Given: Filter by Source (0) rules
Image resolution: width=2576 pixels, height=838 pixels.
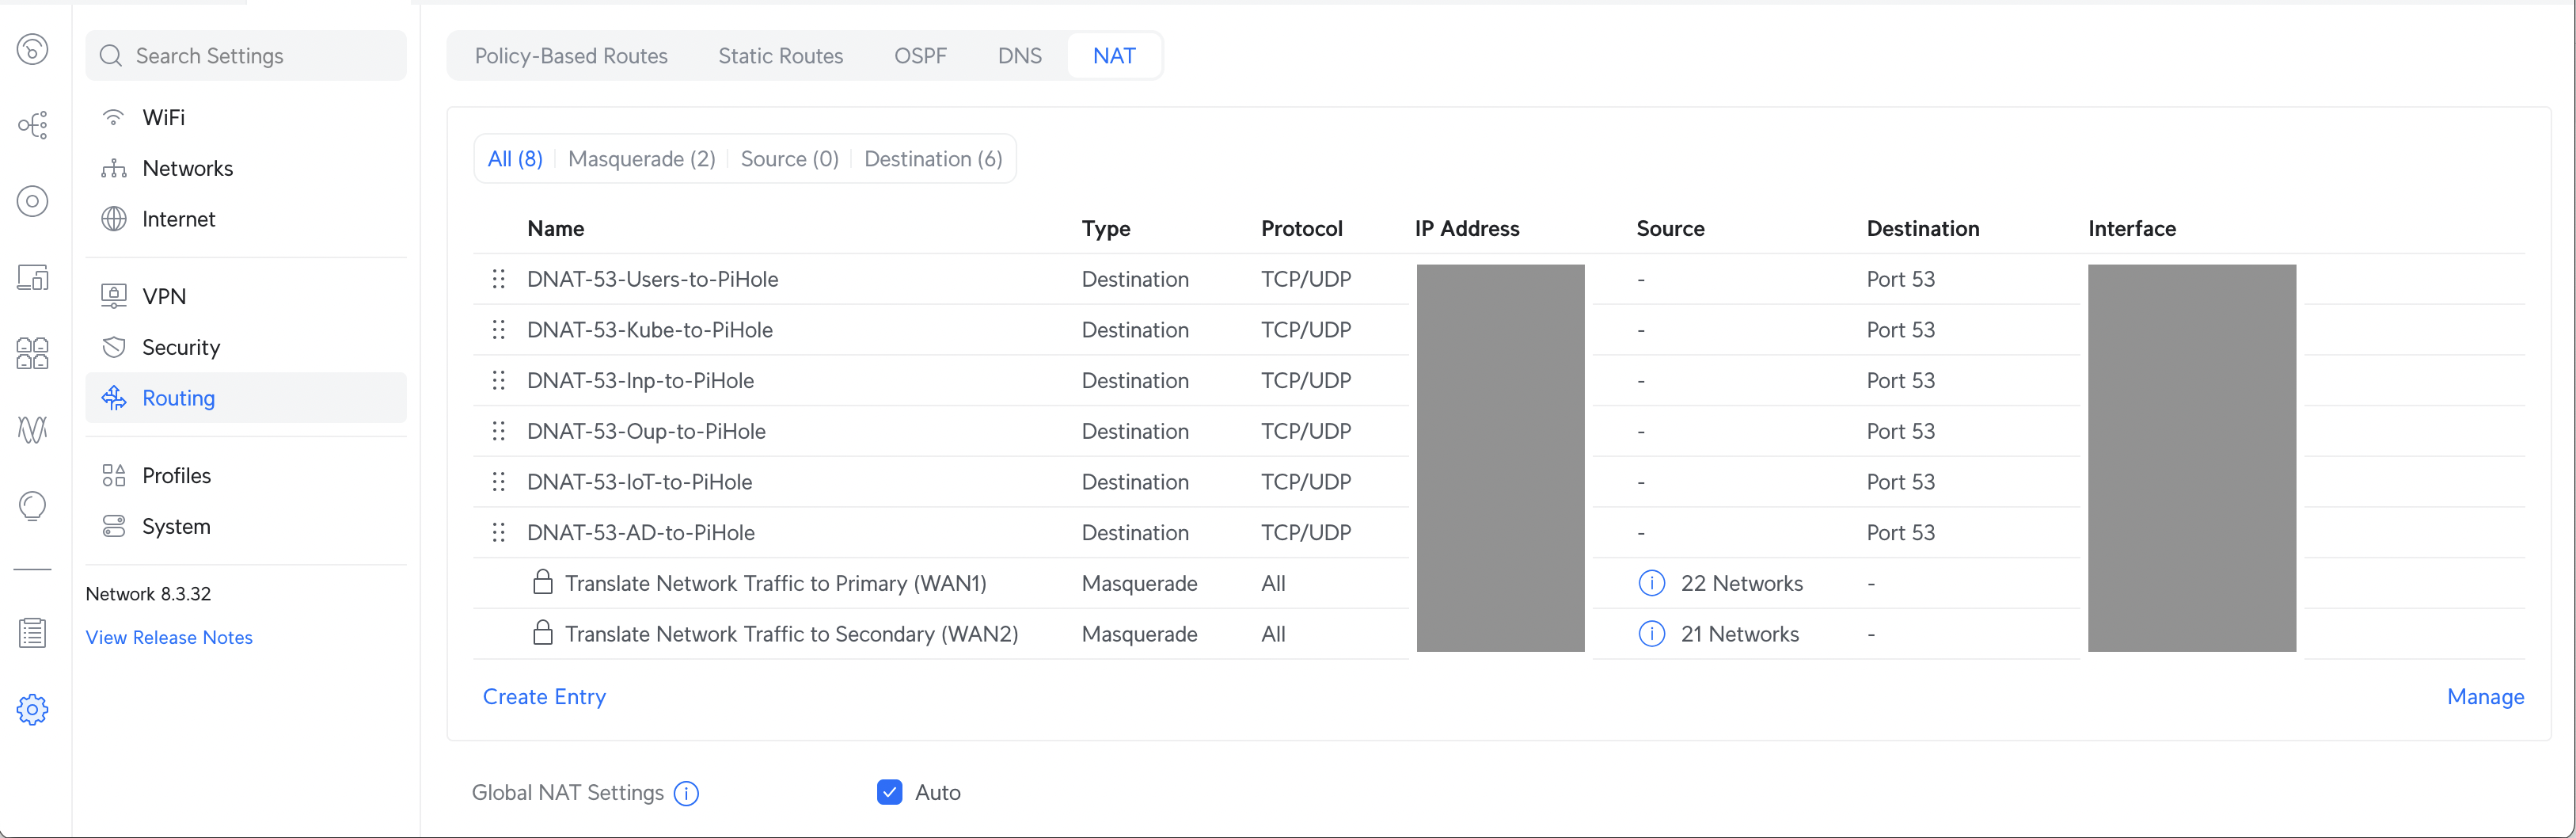Looking at the screenshot, I should 790,159.
